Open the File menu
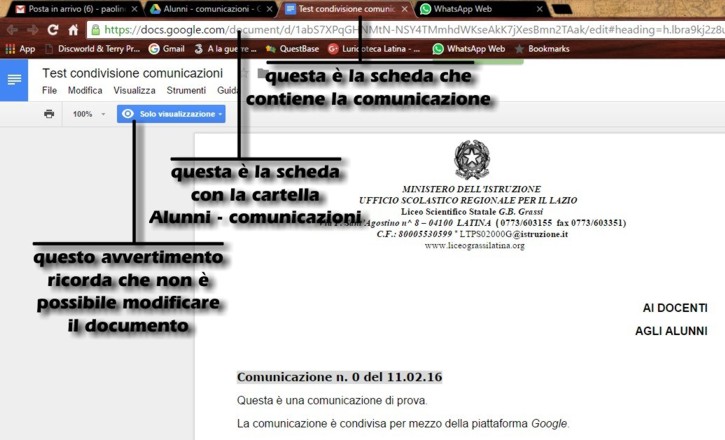725x440 pixels. [49, 90]
